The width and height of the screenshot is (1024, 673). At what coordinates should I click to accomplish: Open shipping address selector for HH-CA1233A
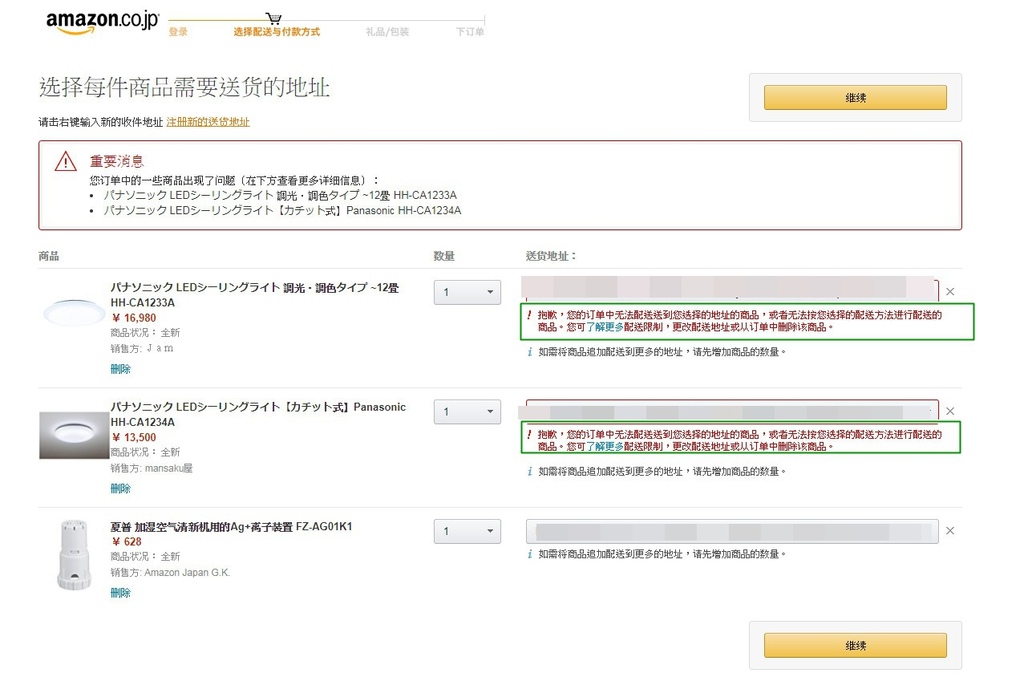pyautogui.click(x=729, y=288)
